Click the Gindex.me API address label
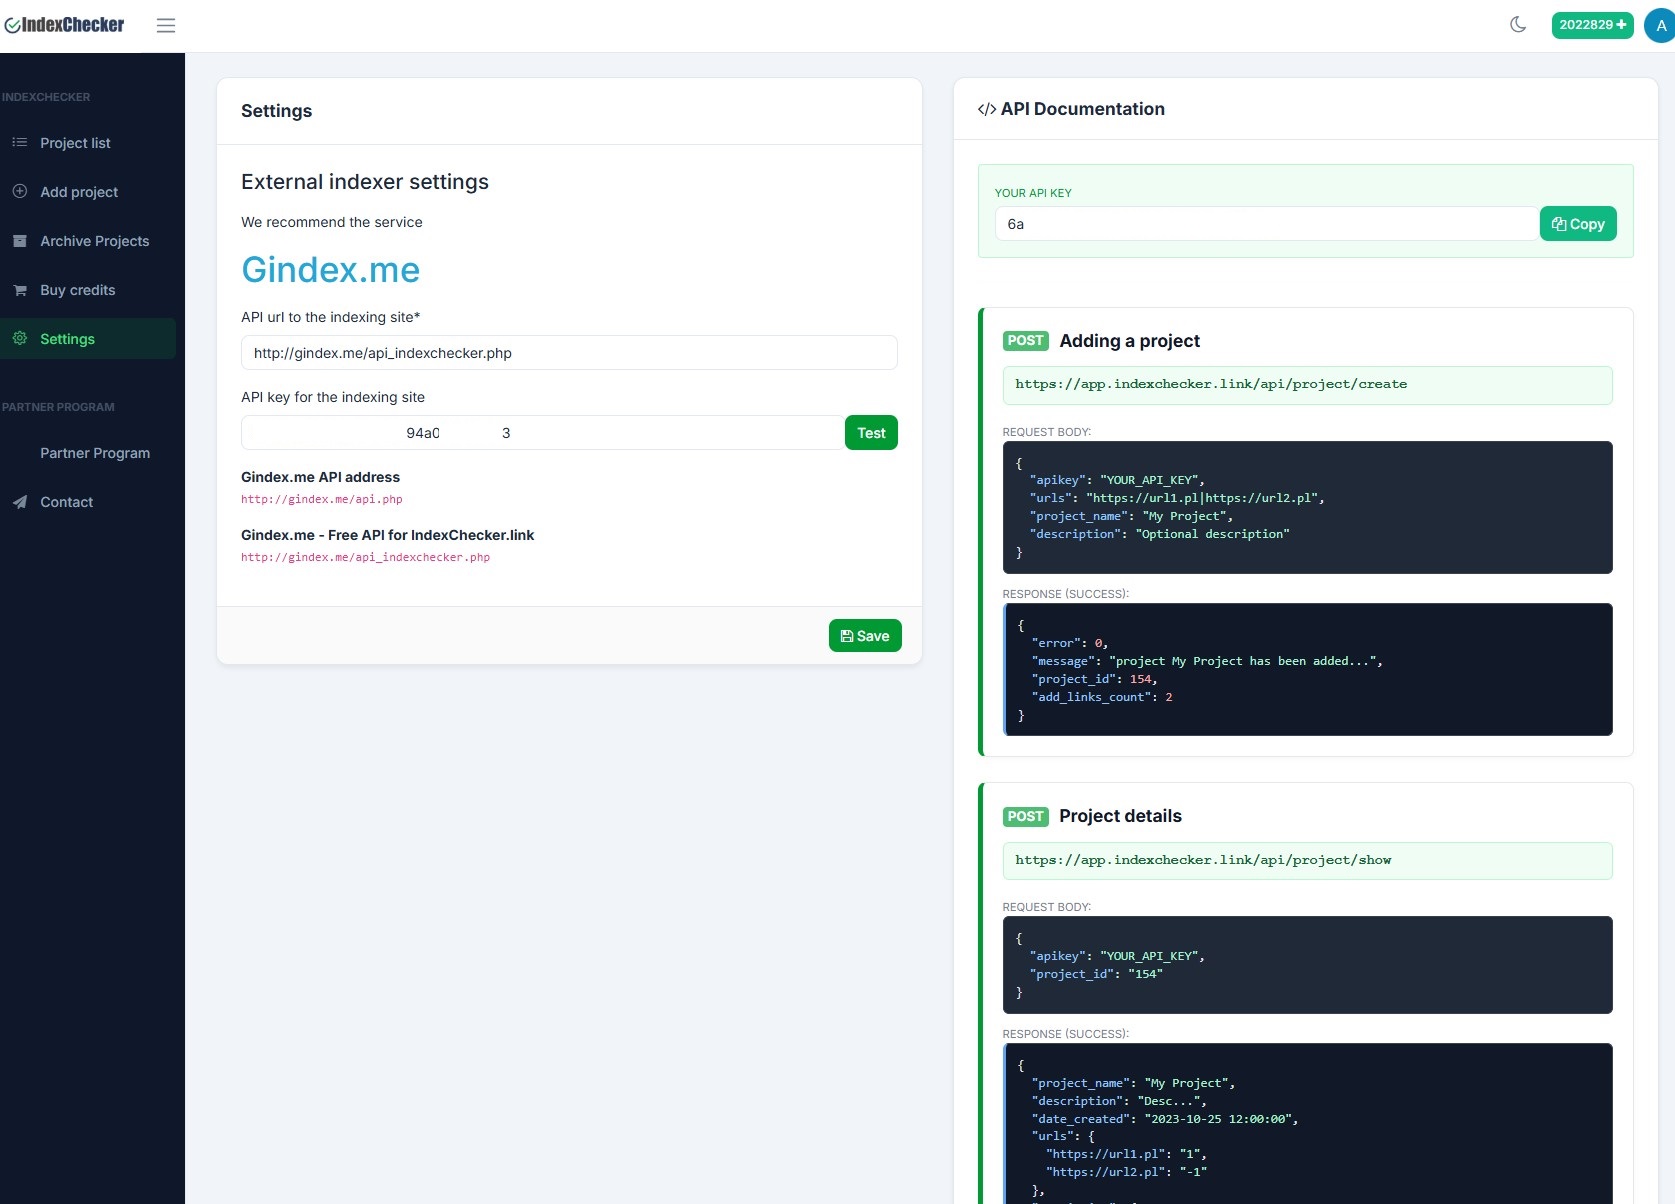Viewport: 1675px width, 1204px height. 320,477
